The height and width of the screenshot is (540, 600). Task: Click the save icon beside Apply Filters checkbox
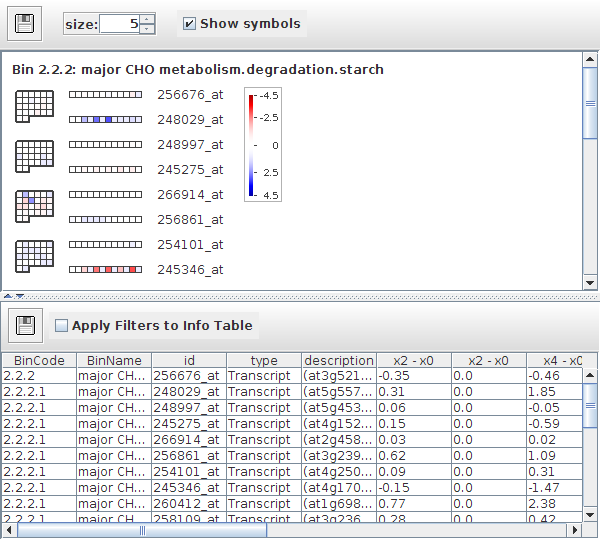pos(23,325)
